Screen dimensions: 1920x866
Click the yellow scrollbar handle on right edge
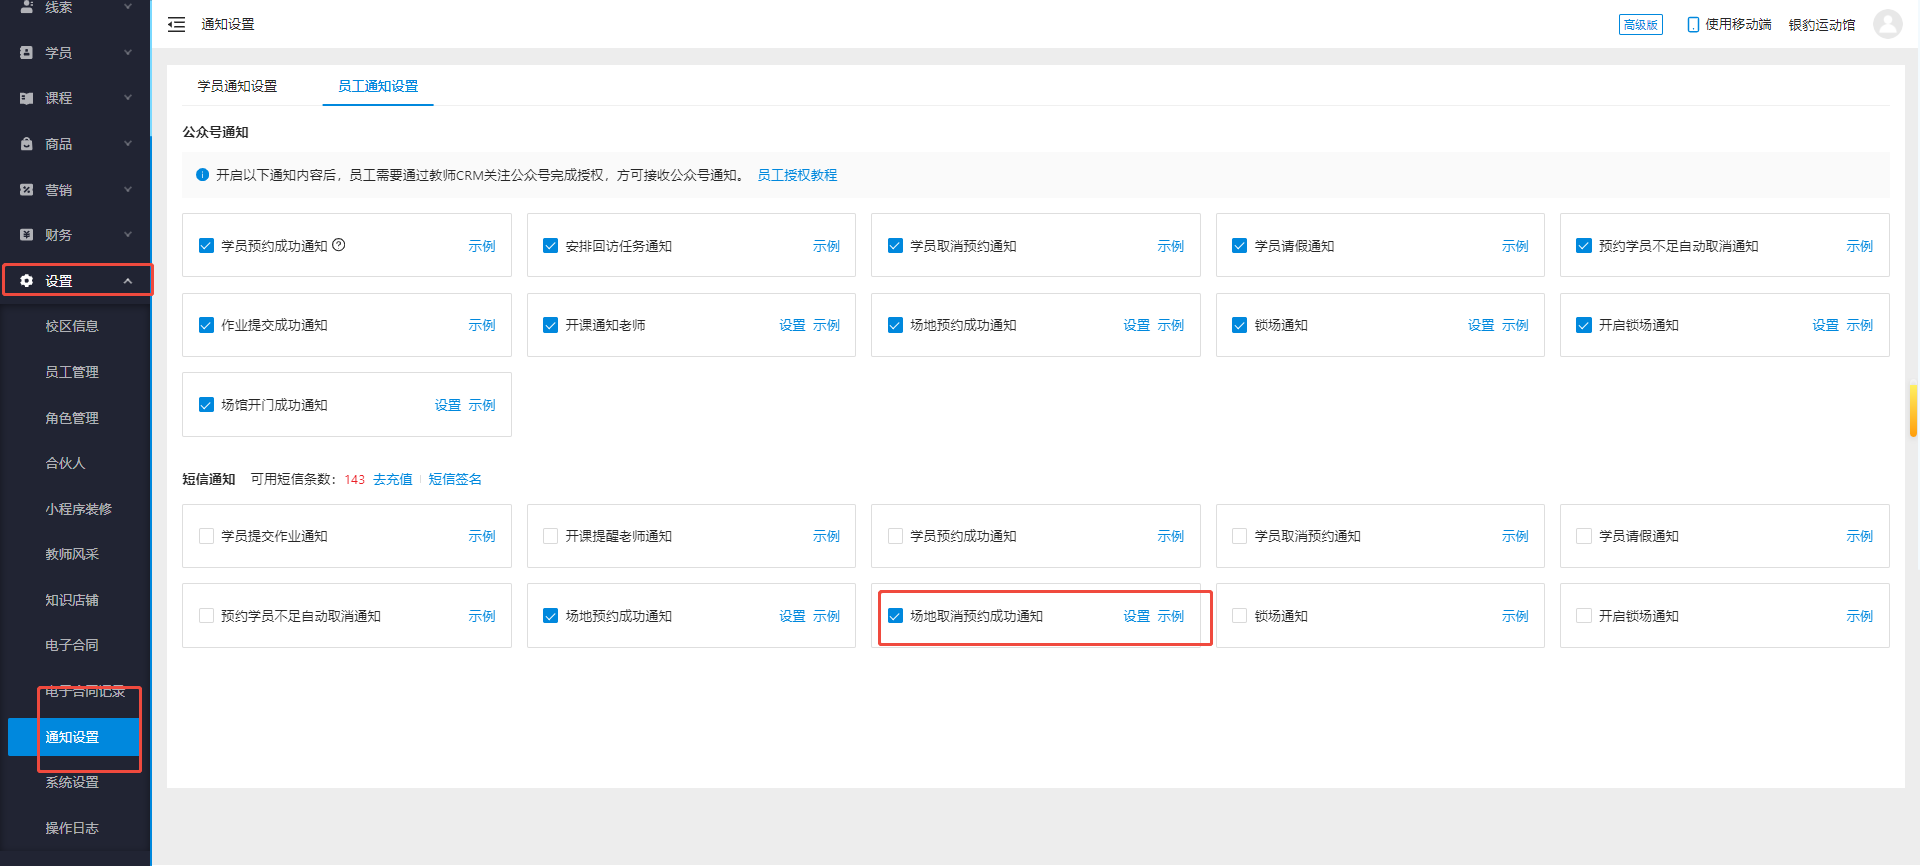[x=1912, y=411]
